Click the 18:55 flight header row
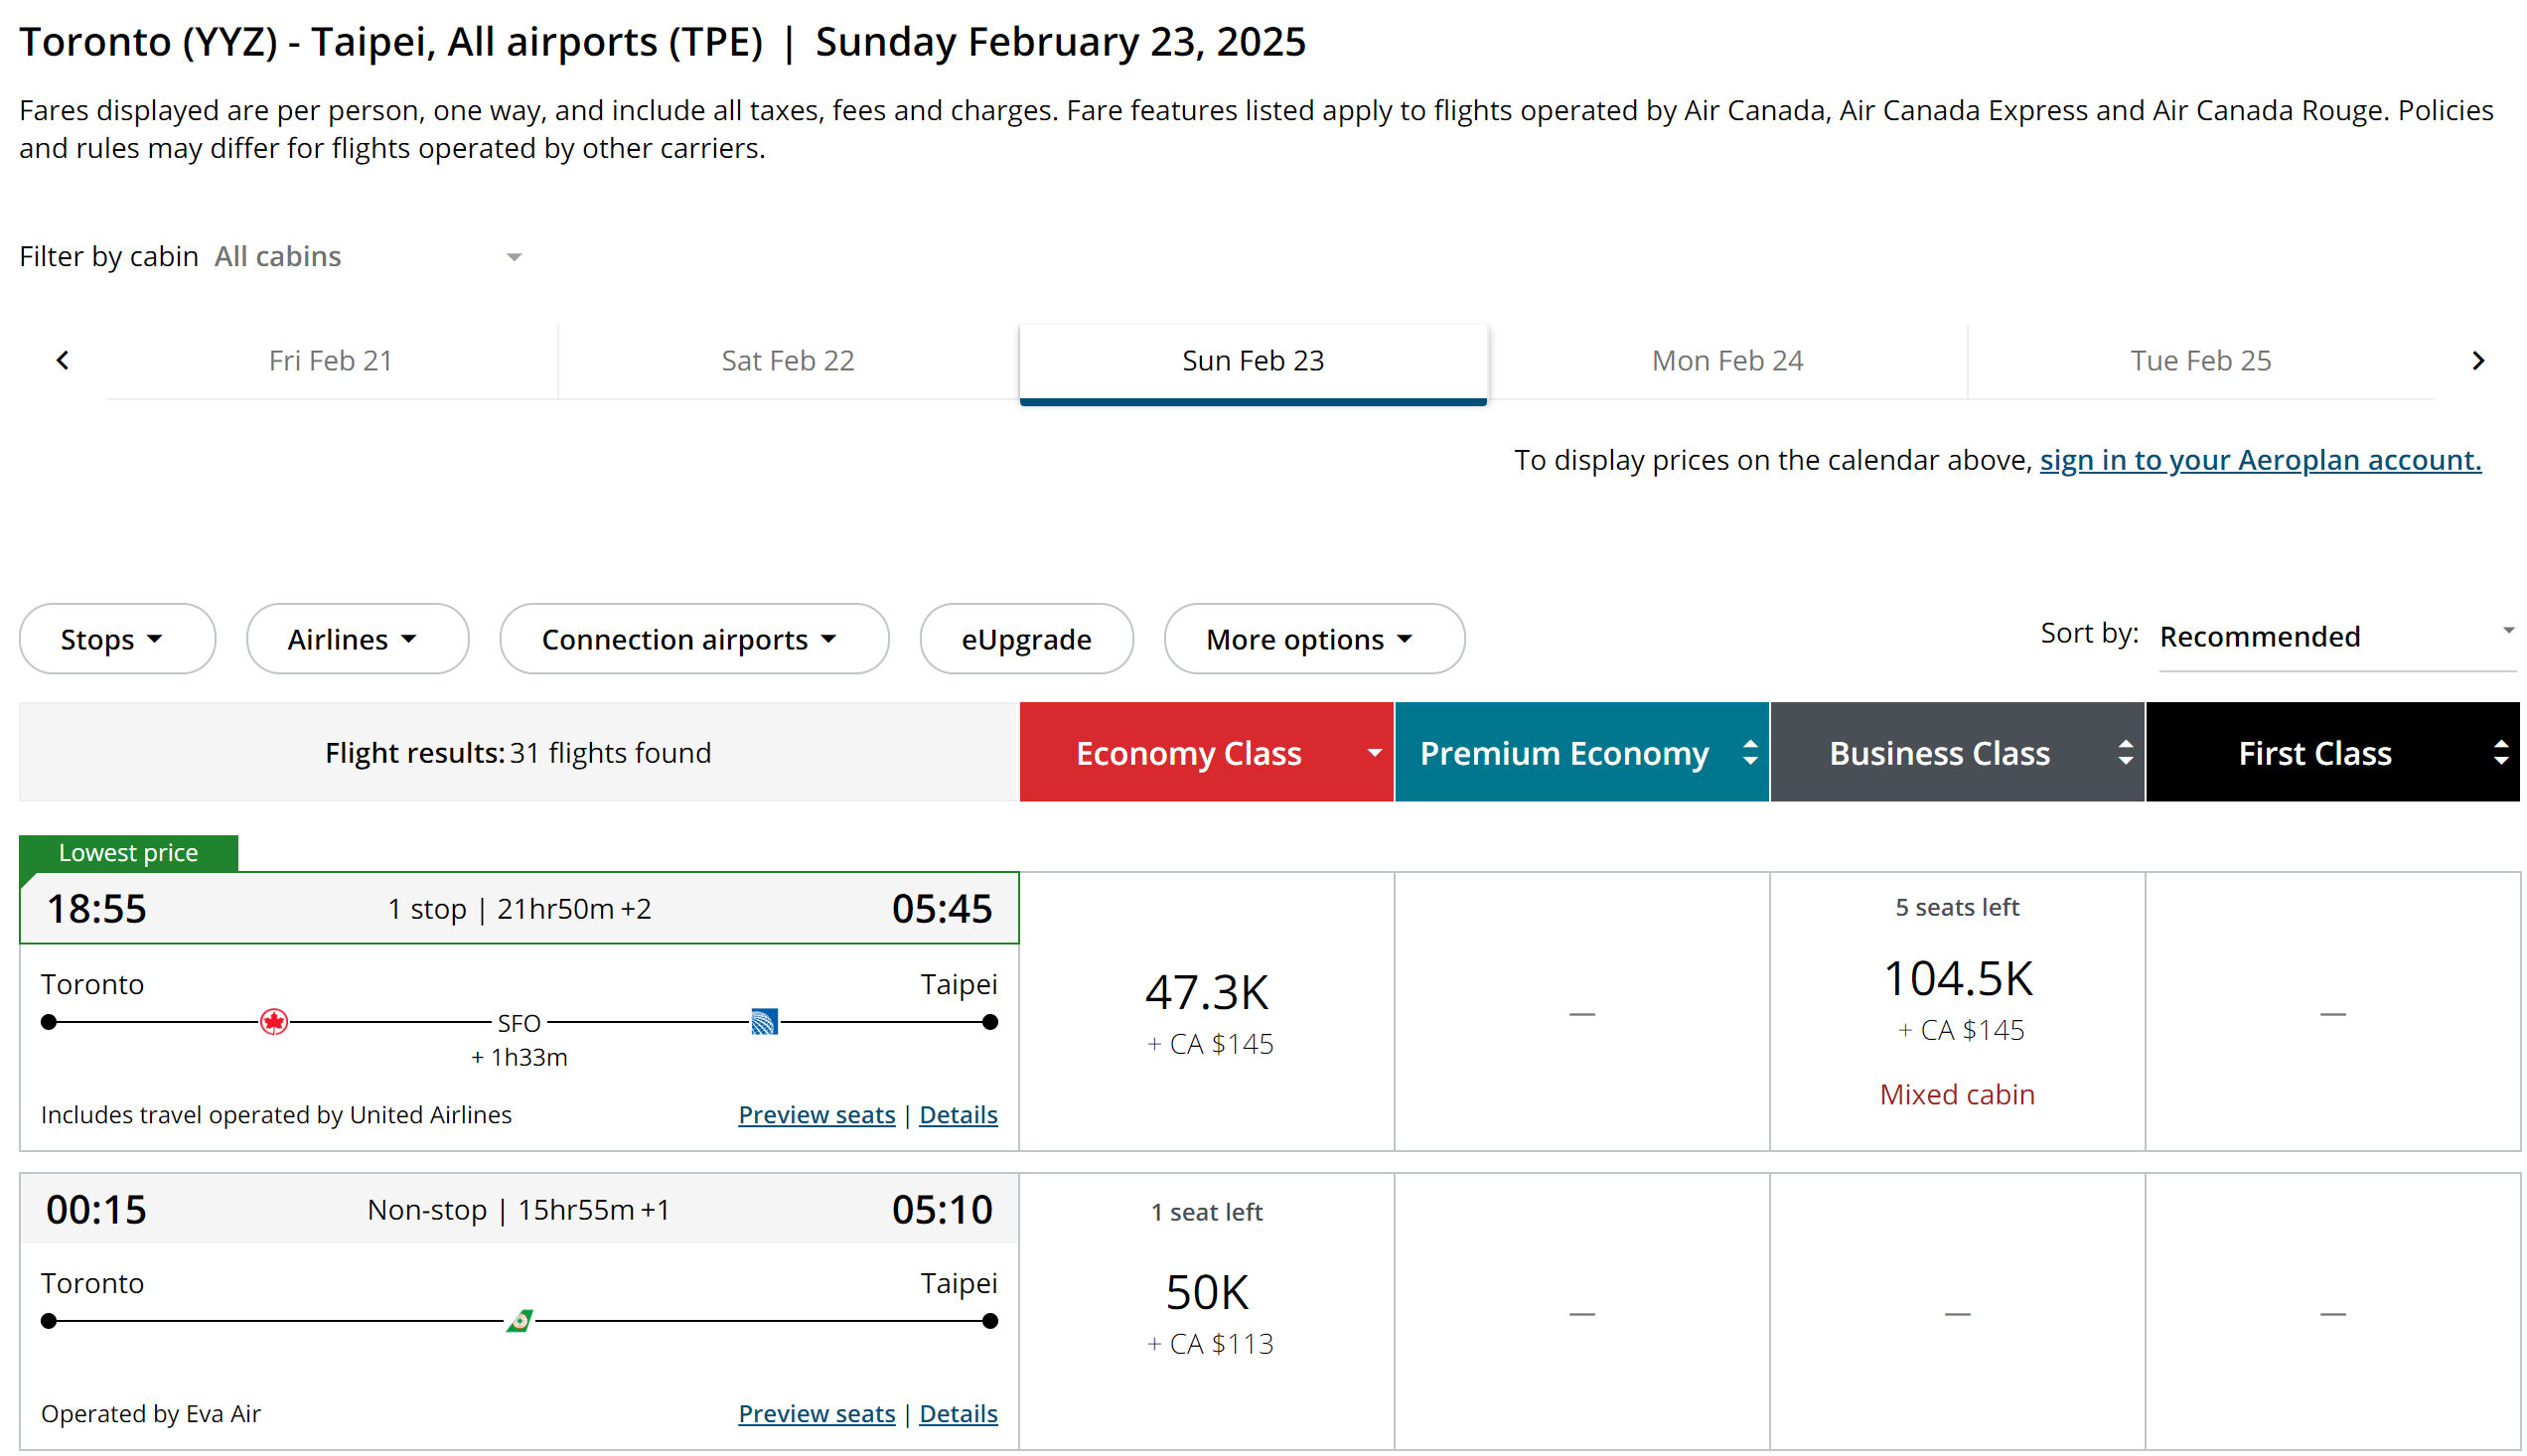 click(x=519, y=908)
